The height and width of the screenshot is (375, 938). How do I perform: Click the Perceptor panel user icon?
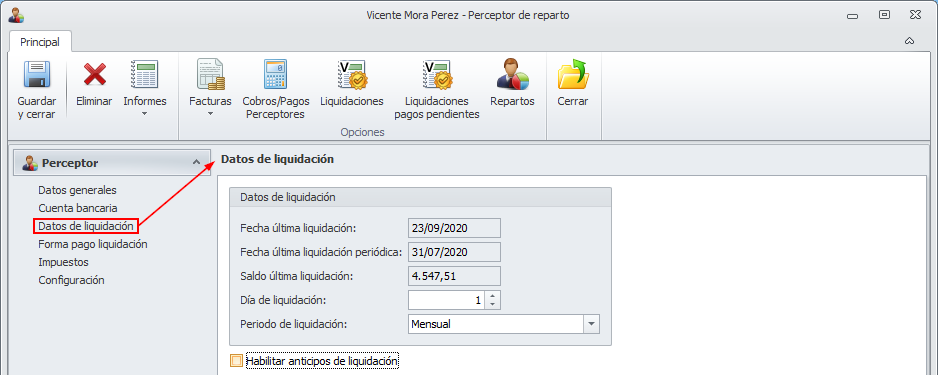click(30, 163)
